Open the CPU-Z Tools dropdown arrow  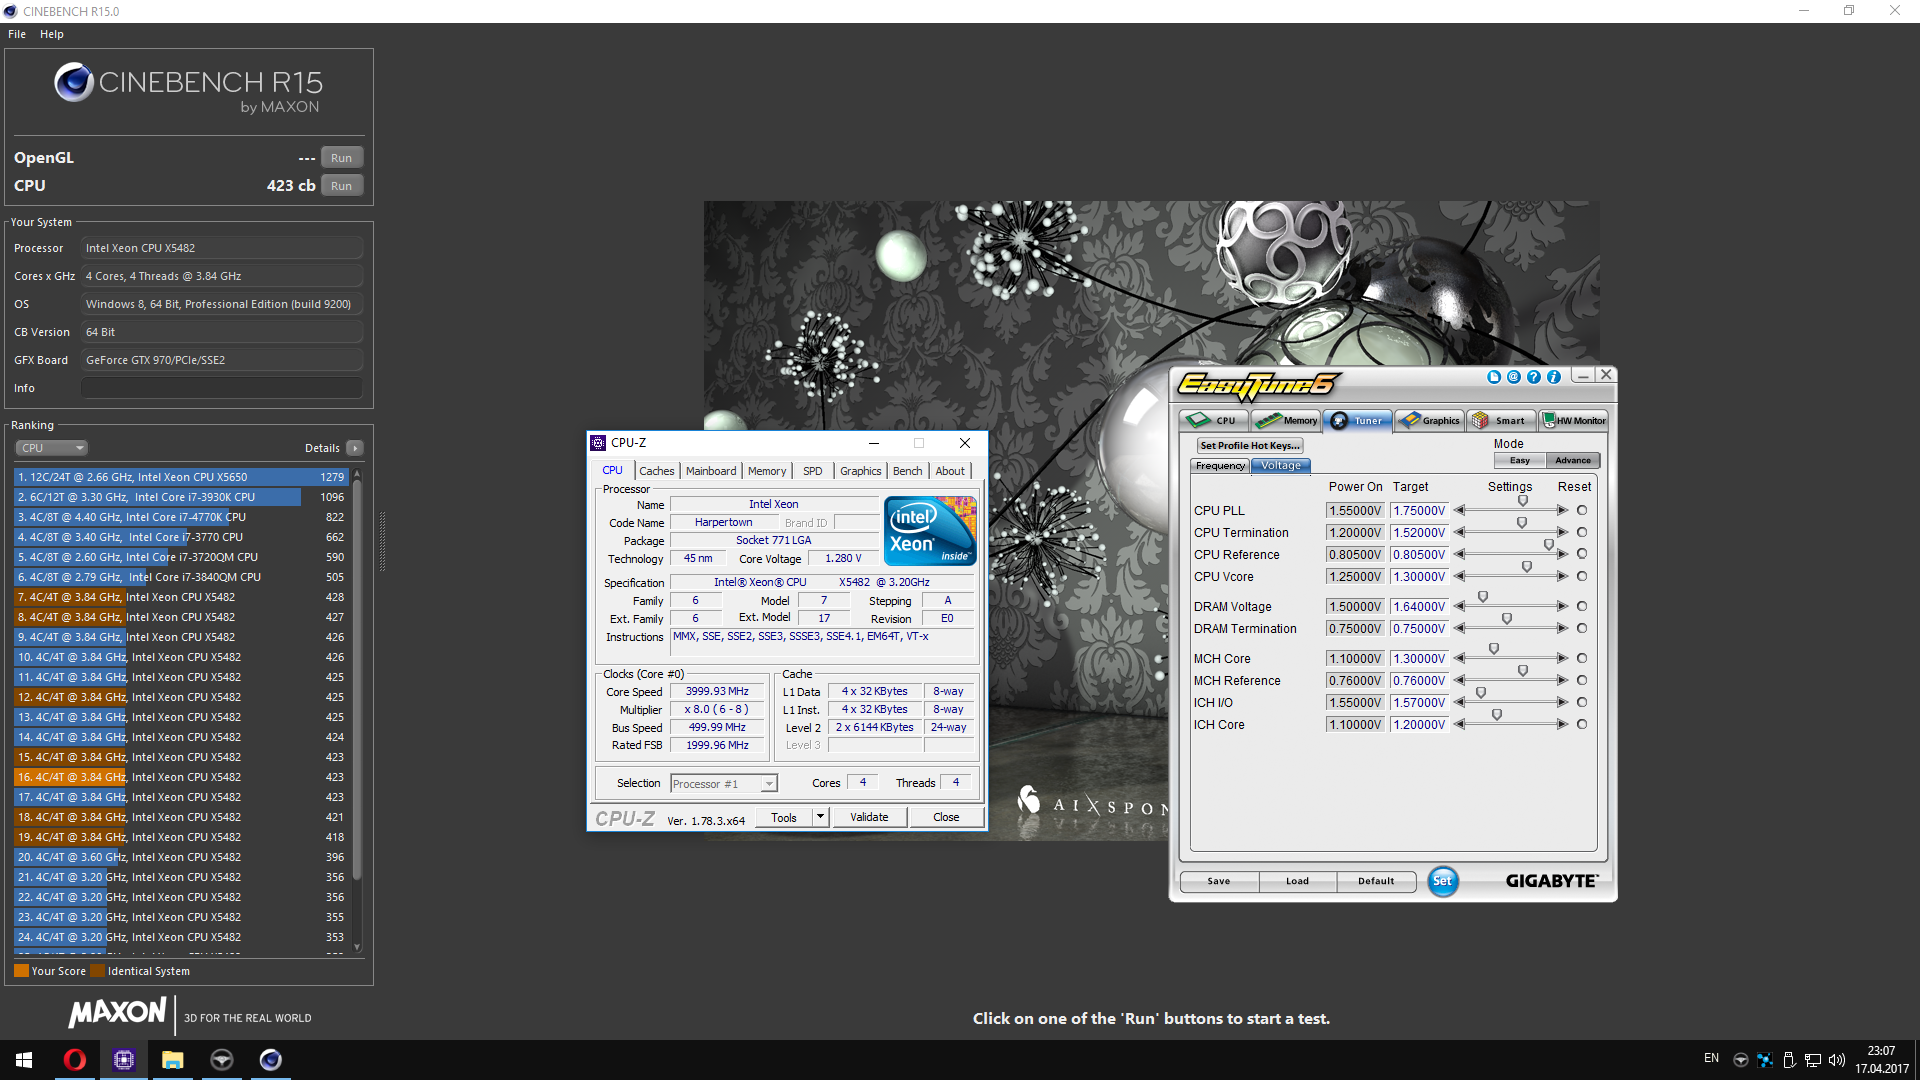pos(820,817)
